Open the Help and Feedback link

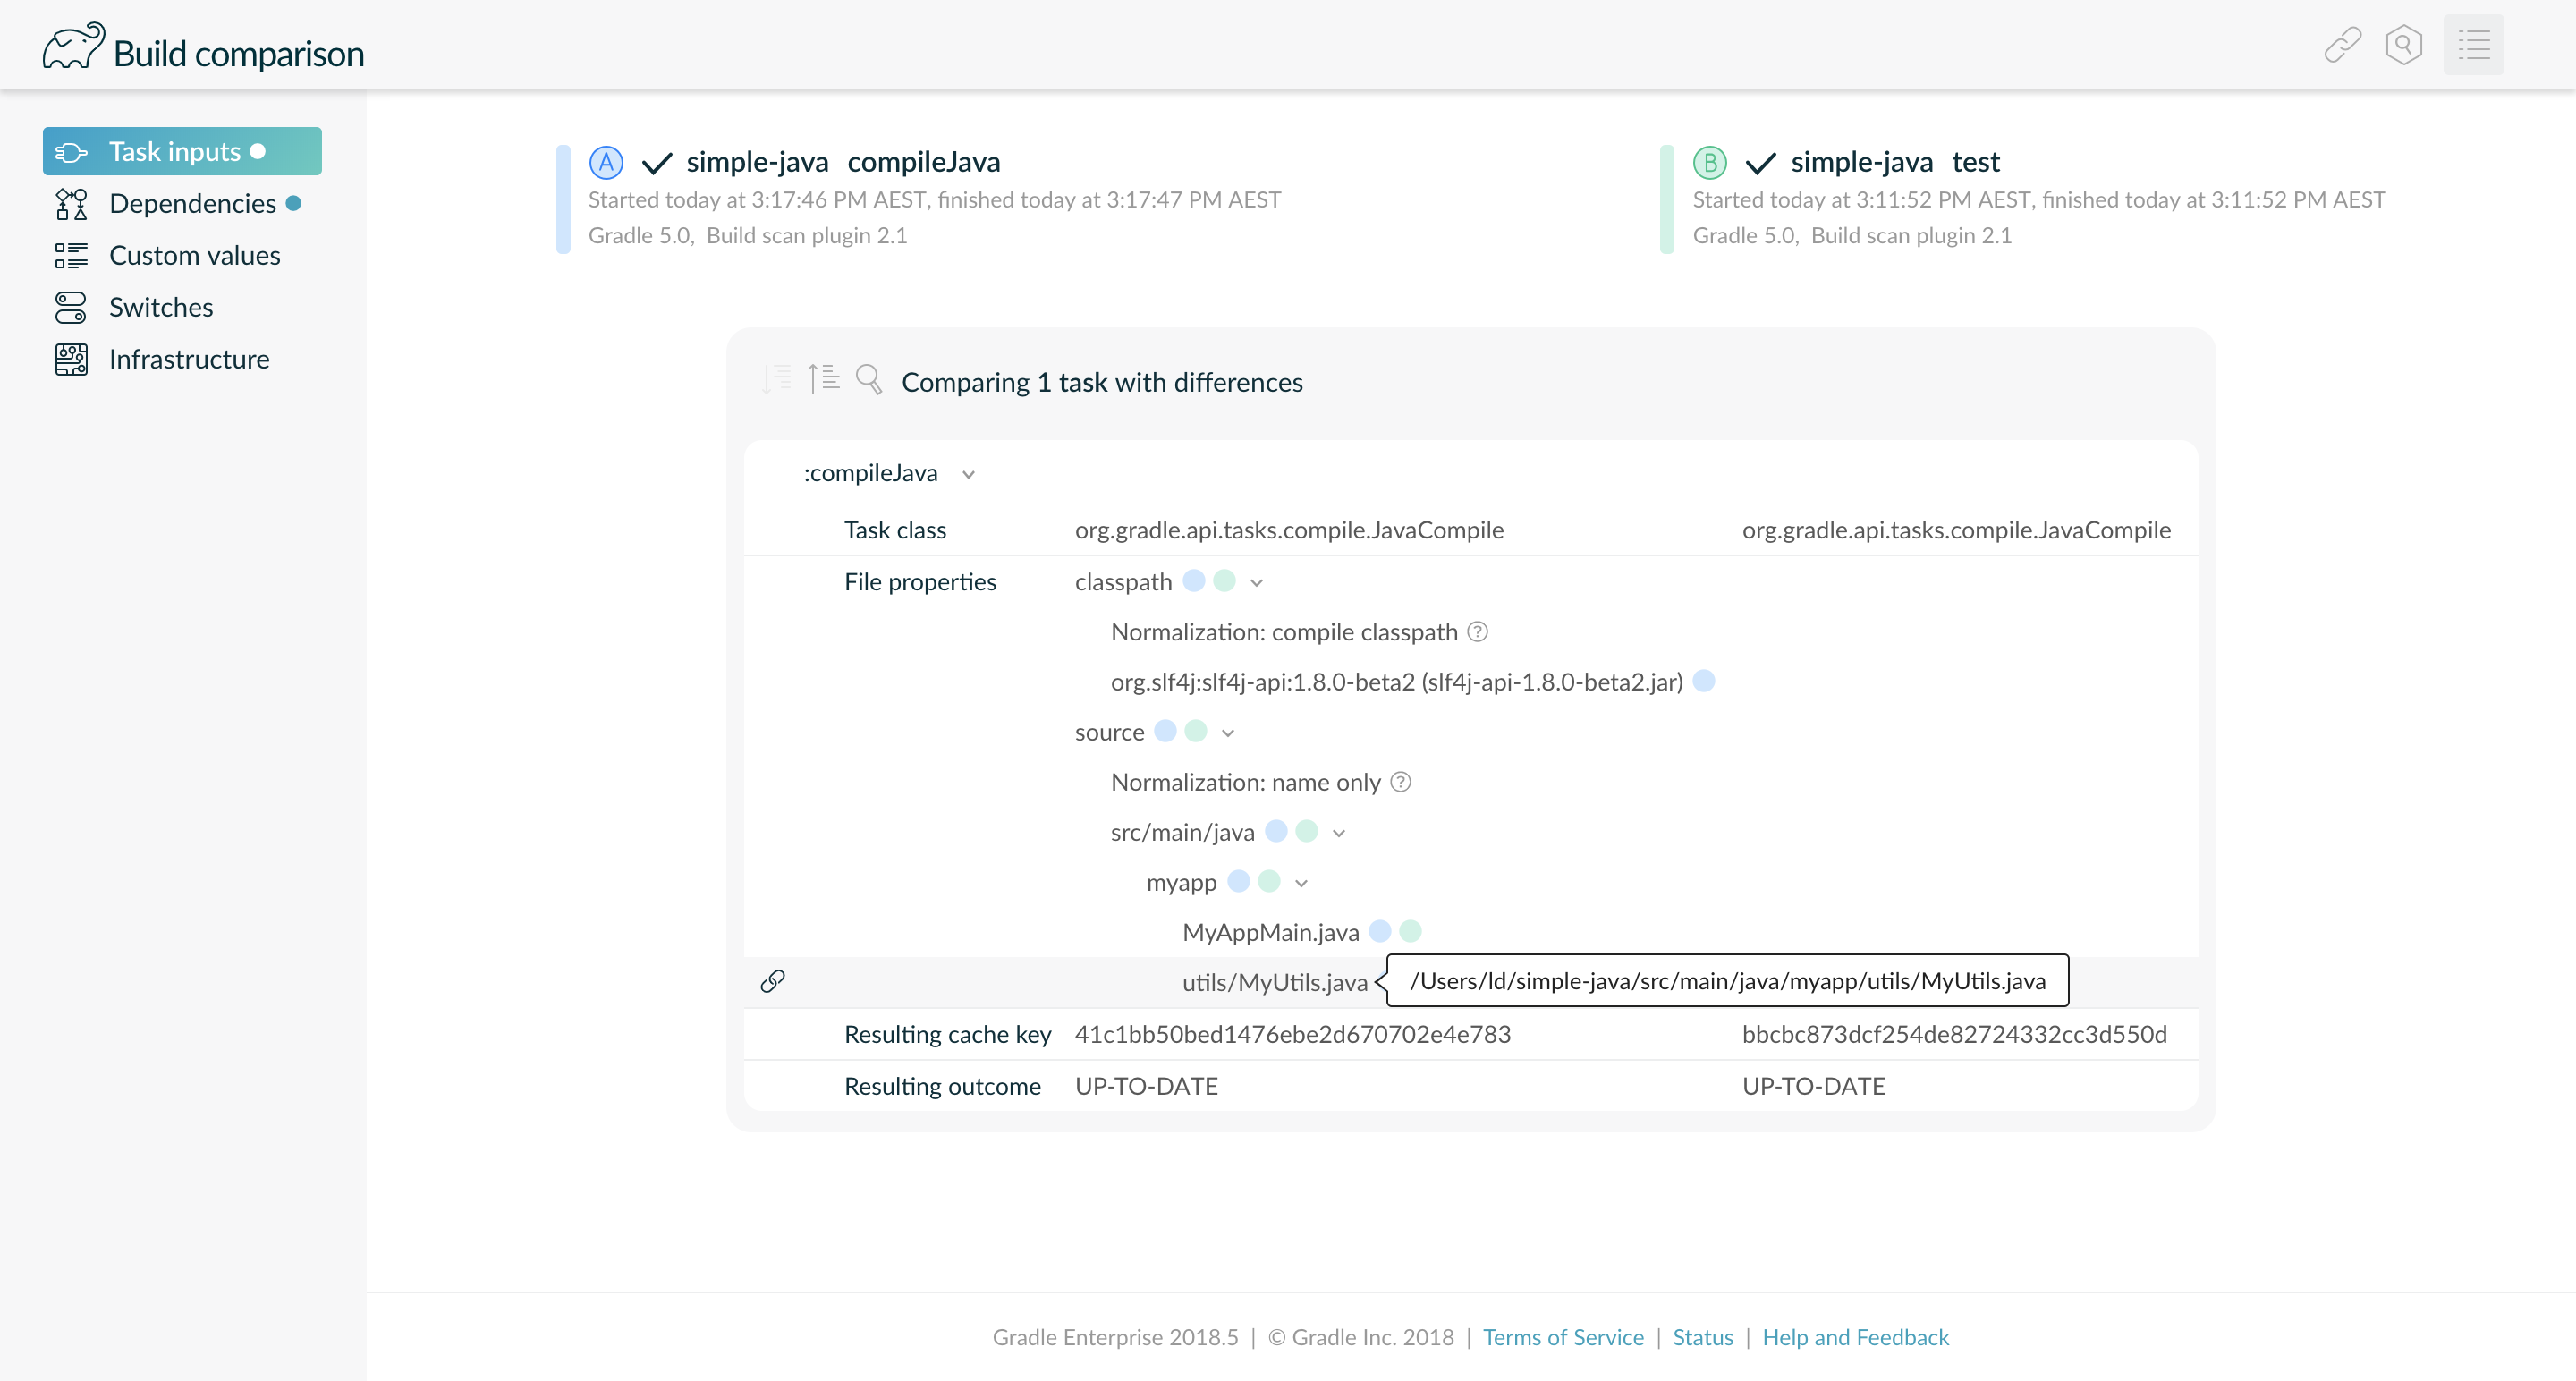point(1855,1337)
